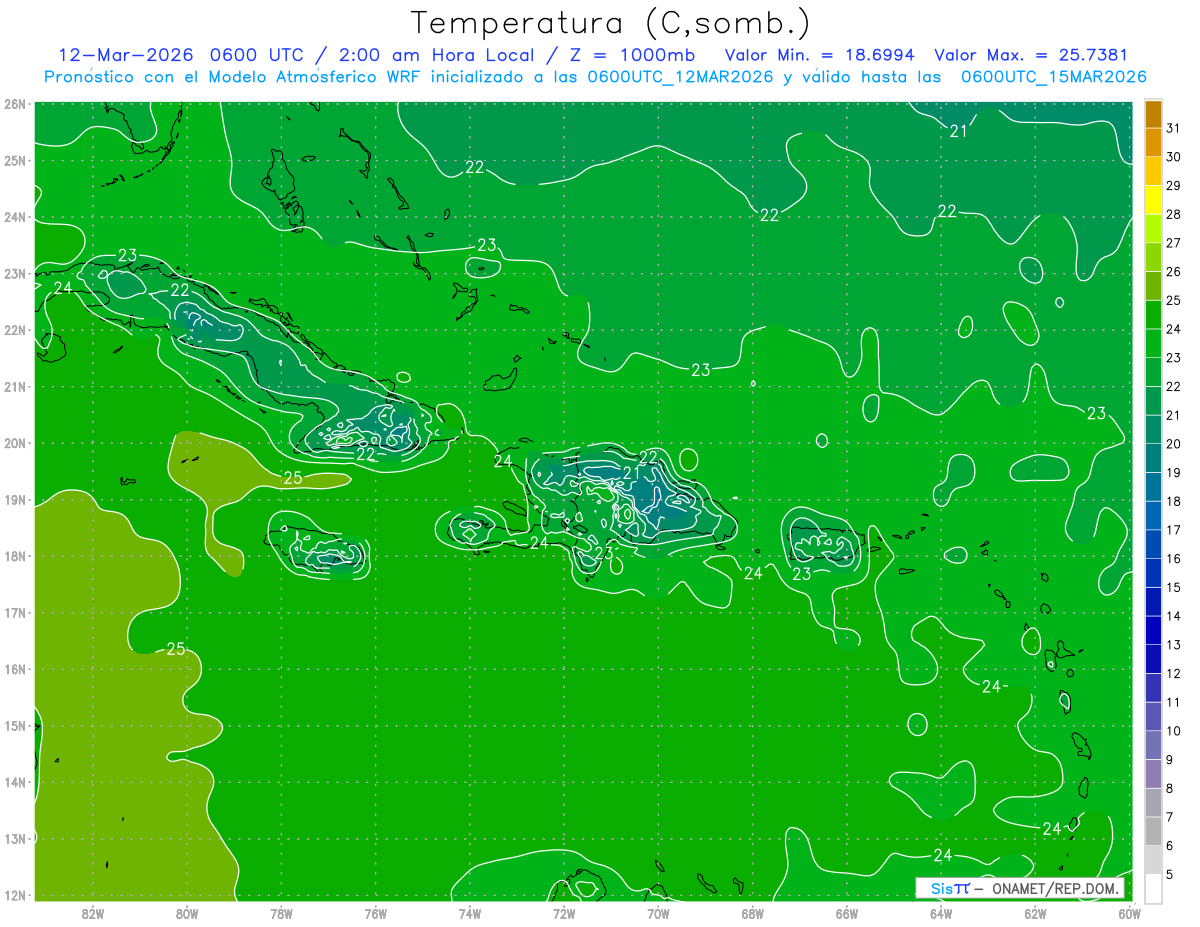Click the latitude label "12N"
1200x927 pixels.
(x=15, y=895)
